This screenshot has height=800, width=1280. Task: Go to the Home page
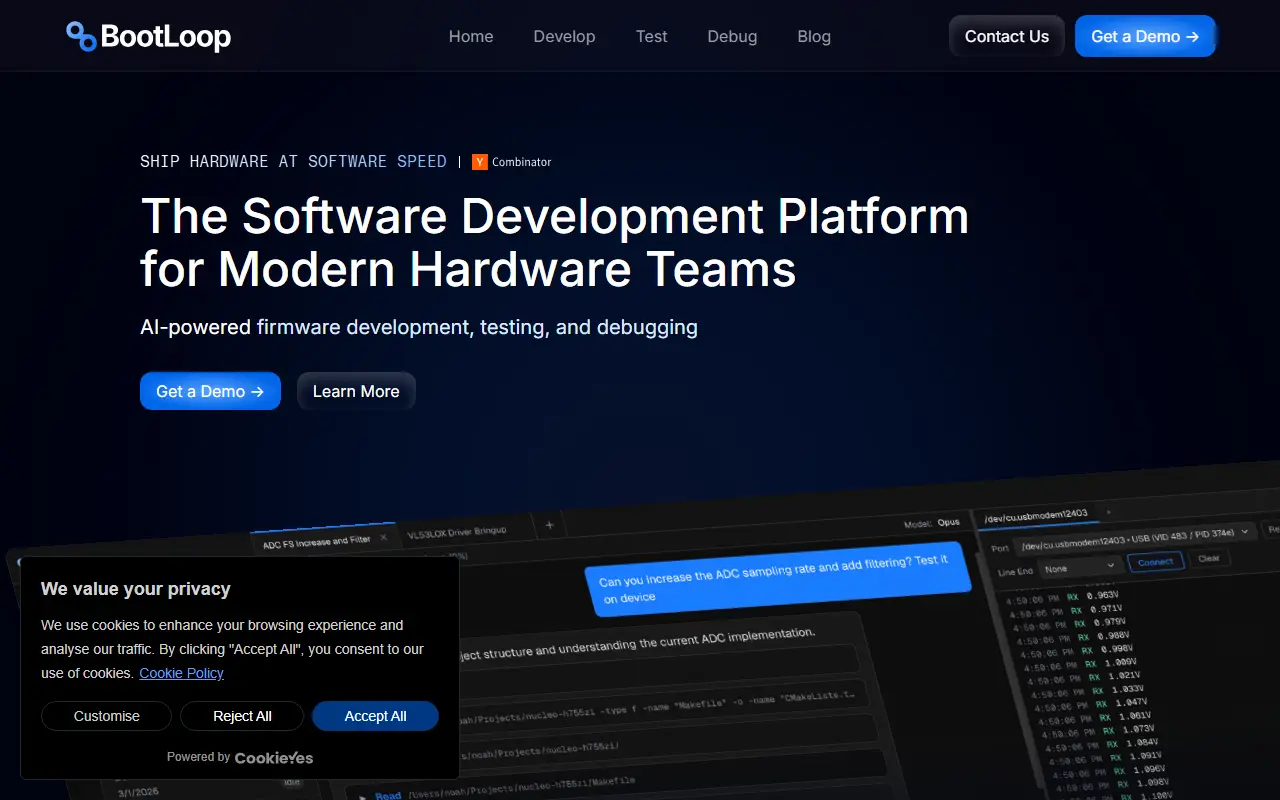(x=471, y=36)
